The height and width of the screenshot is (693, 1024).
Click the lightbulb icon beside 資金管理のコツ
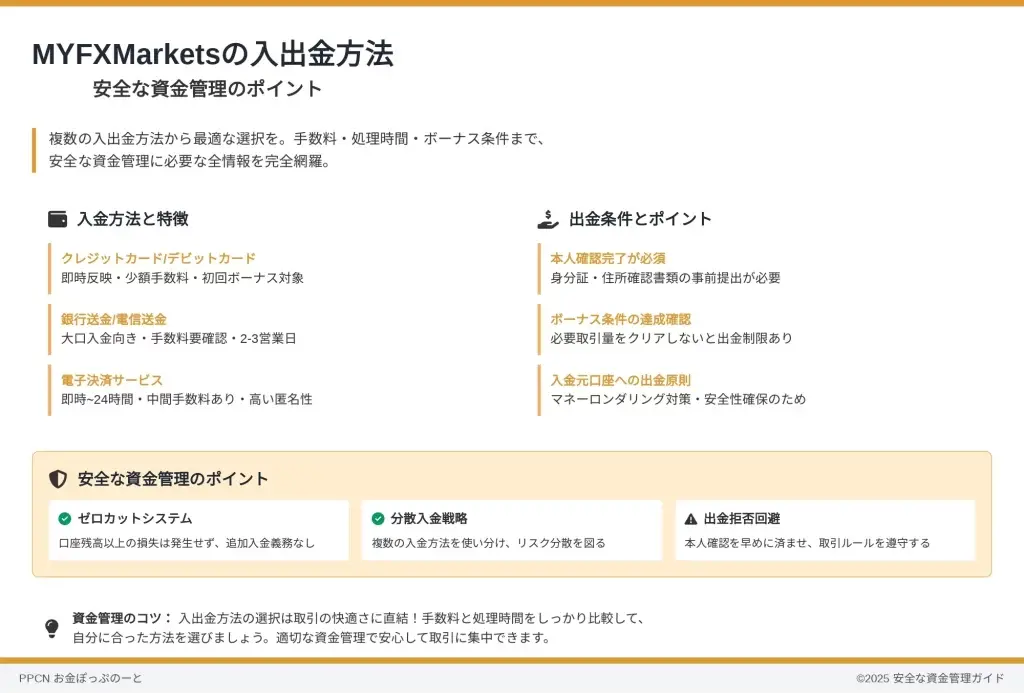pyautogui.click(x=52, y=628)
